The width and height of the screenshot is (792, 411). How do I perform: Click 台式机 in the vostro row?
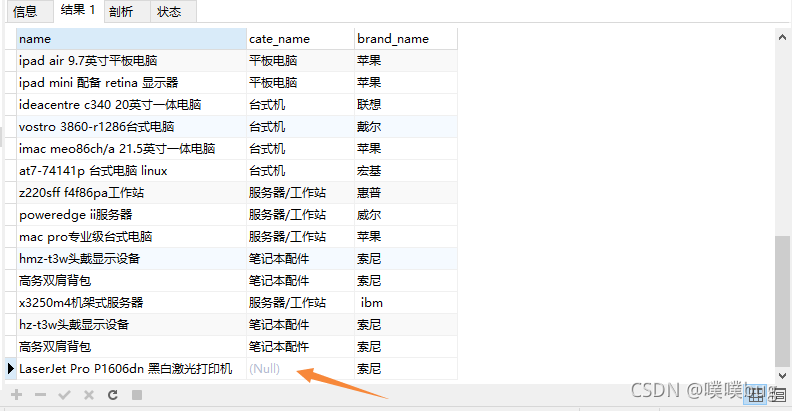tap(301, 127)
